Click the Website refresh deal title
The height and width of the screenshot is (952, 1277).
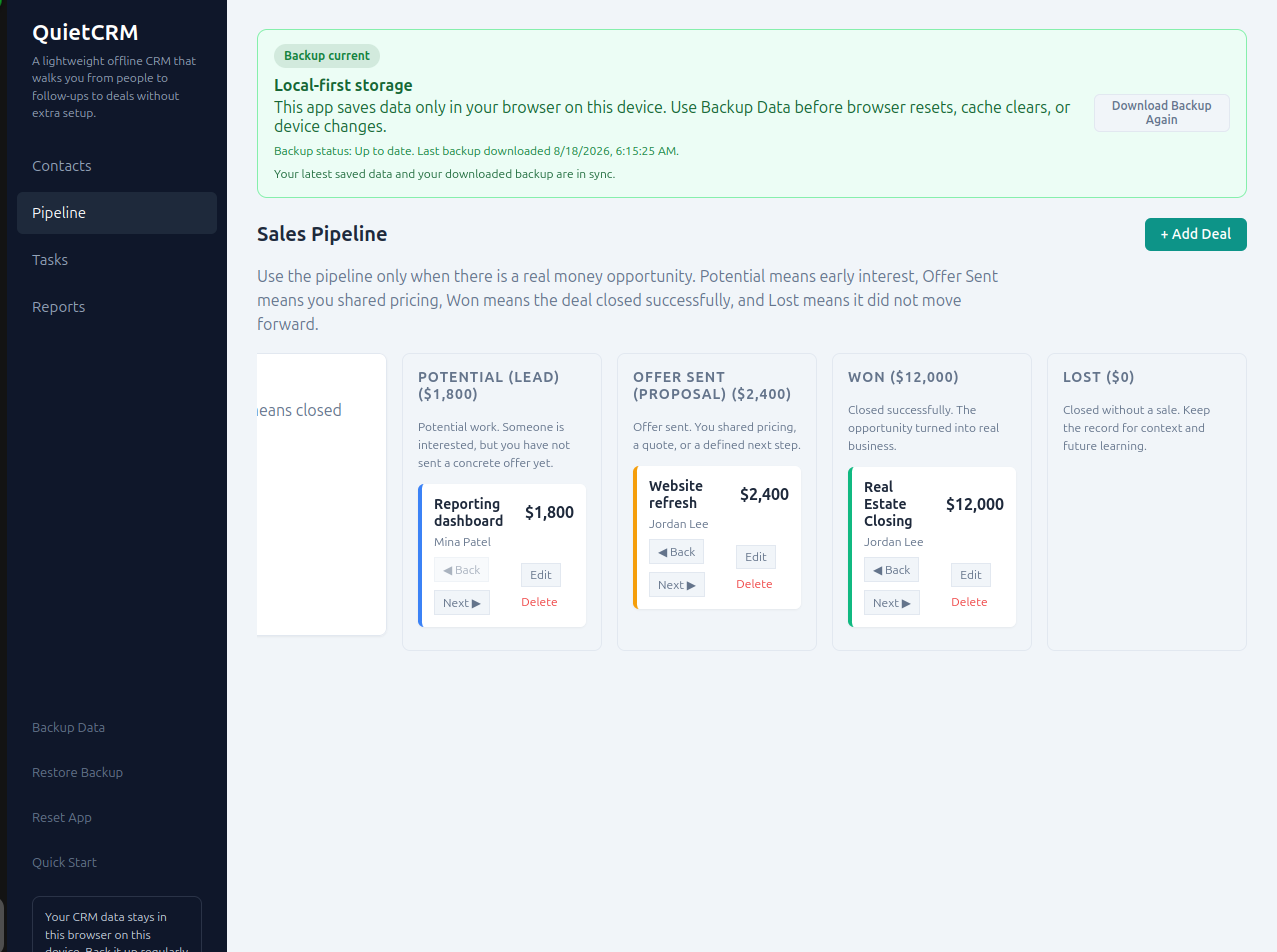click(x=676, y=494)
